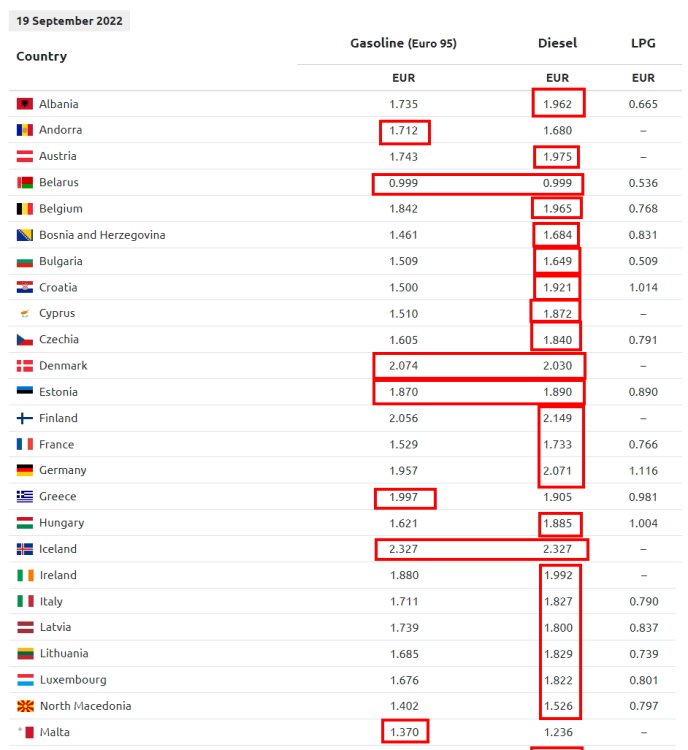Click Malta's gasoline price 1.370

(x=404, y=732)
